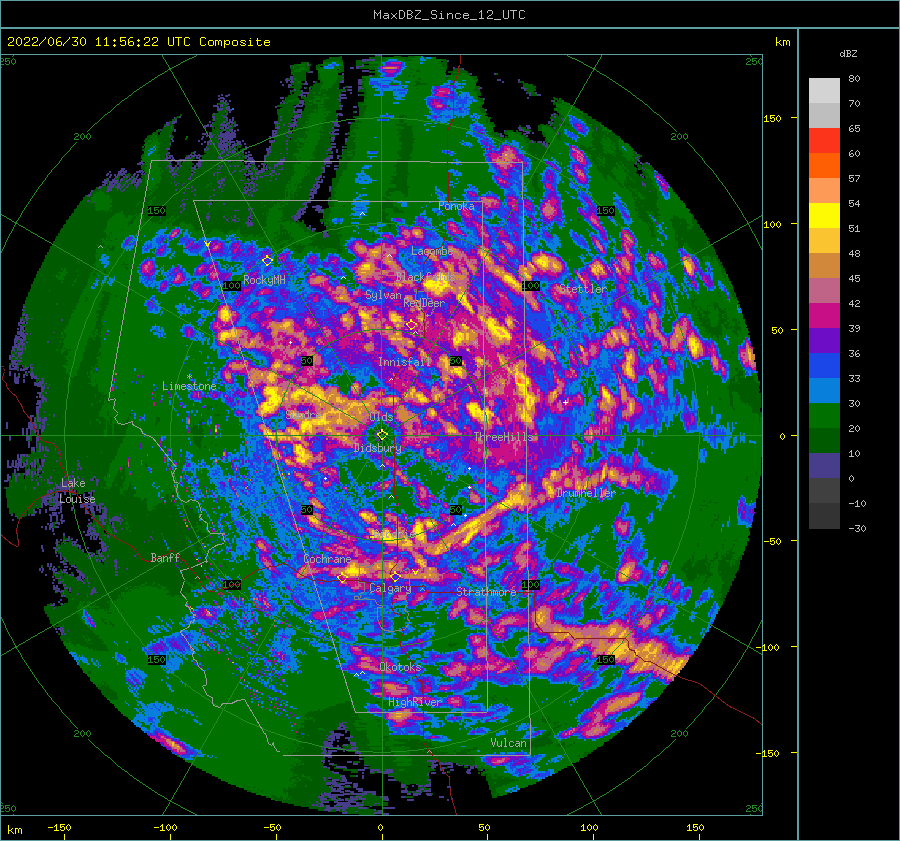Click the Limestone map label
The image size is (900, 841).
pyautogui.click(x=189, y=386)
